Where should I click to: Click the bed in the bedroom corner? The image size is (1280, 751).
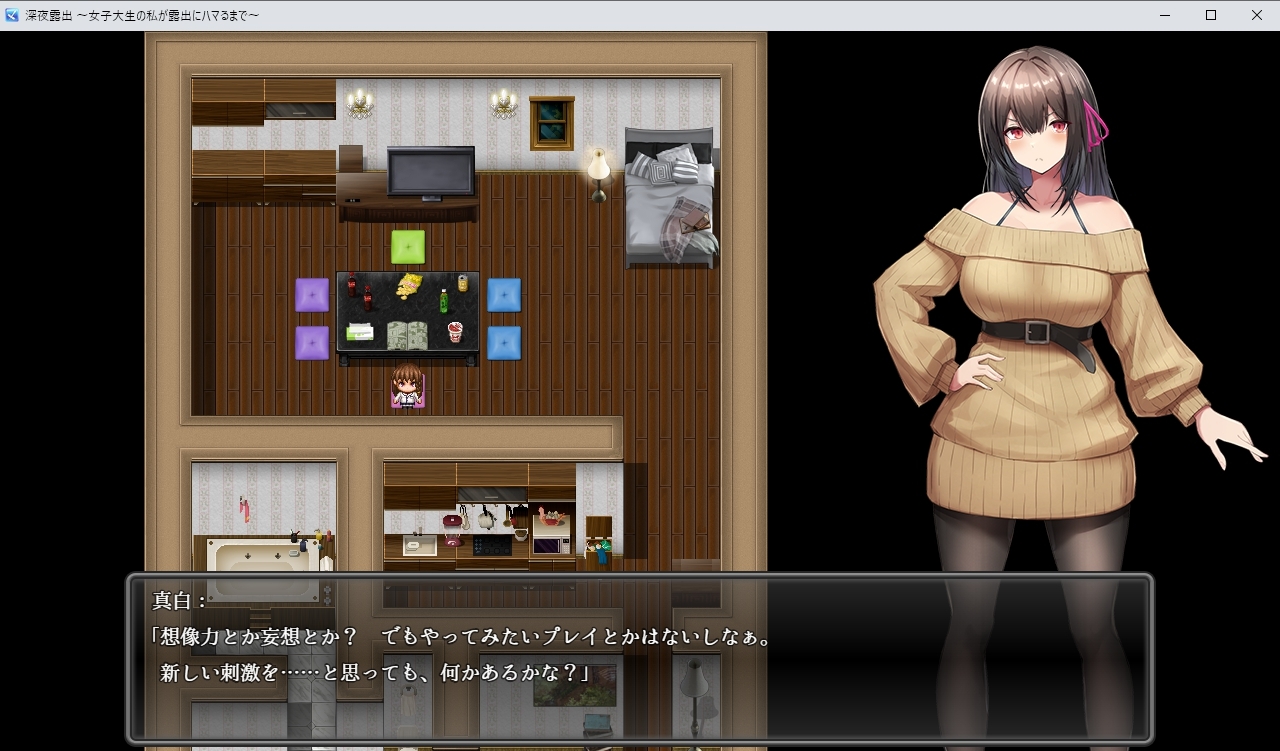(x=670, y=197)
